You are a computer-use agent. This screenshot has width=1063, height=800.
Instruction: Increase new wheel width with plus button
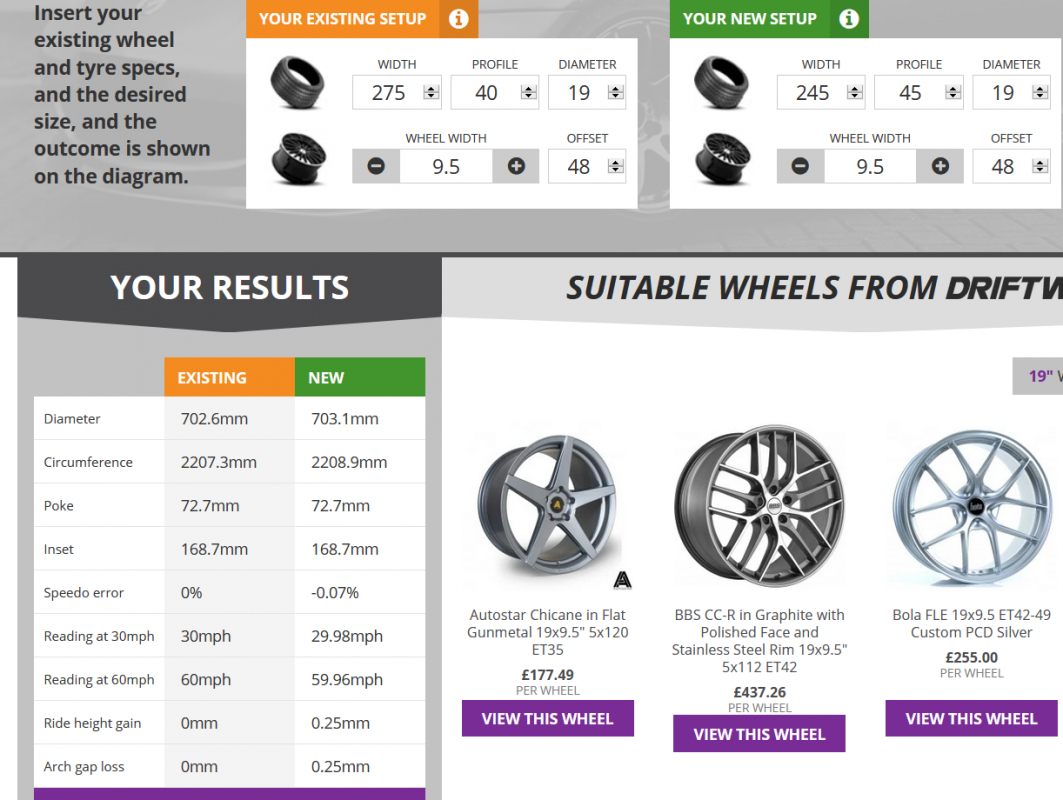940,166
